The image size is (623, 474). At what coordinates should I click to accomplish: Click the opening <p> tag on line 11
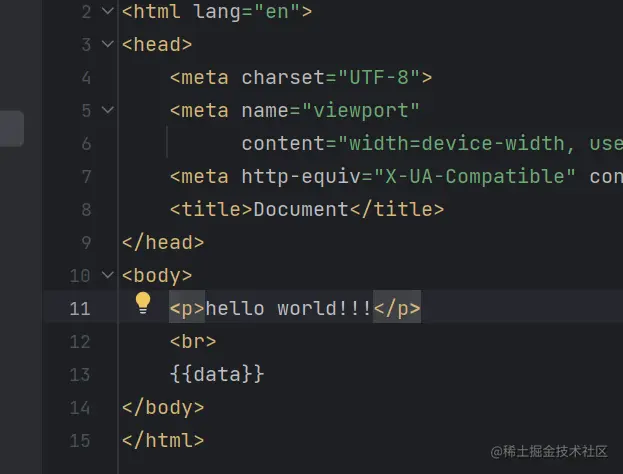tap(187, 308)
